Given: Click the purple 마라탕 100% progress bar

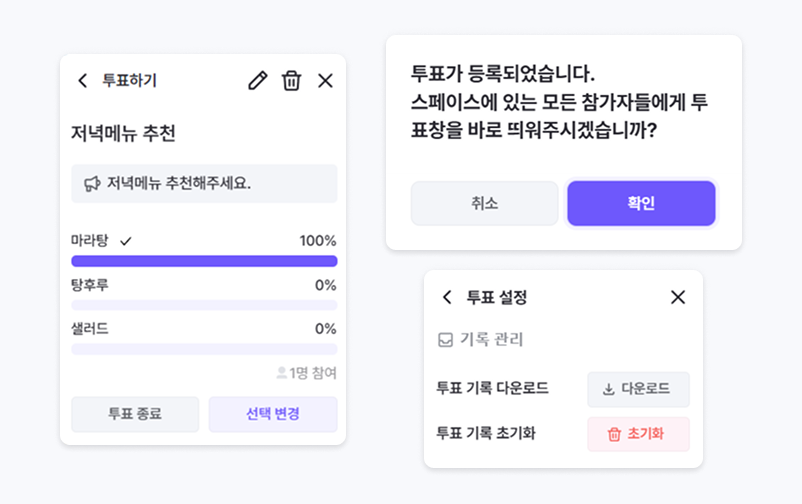Looking at the screenshot, I should [204, 261].
